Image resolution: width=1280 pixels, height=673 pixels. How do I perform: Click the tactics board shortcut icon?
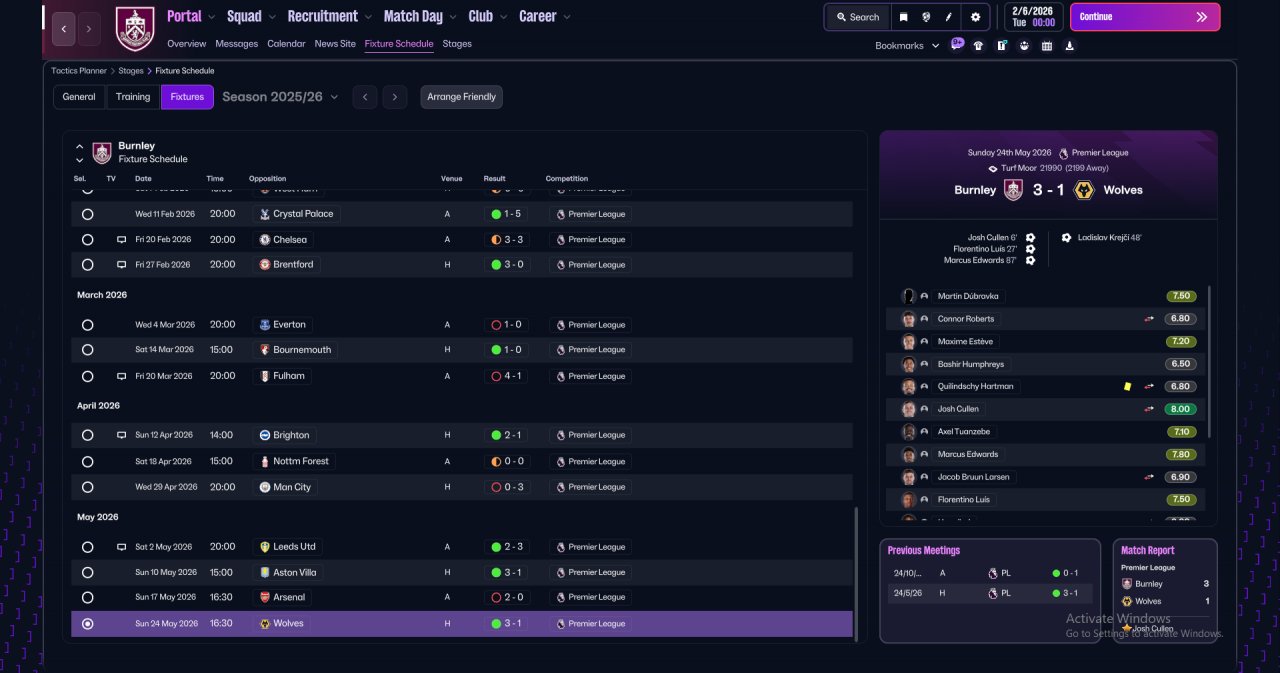coord(1001,45)
